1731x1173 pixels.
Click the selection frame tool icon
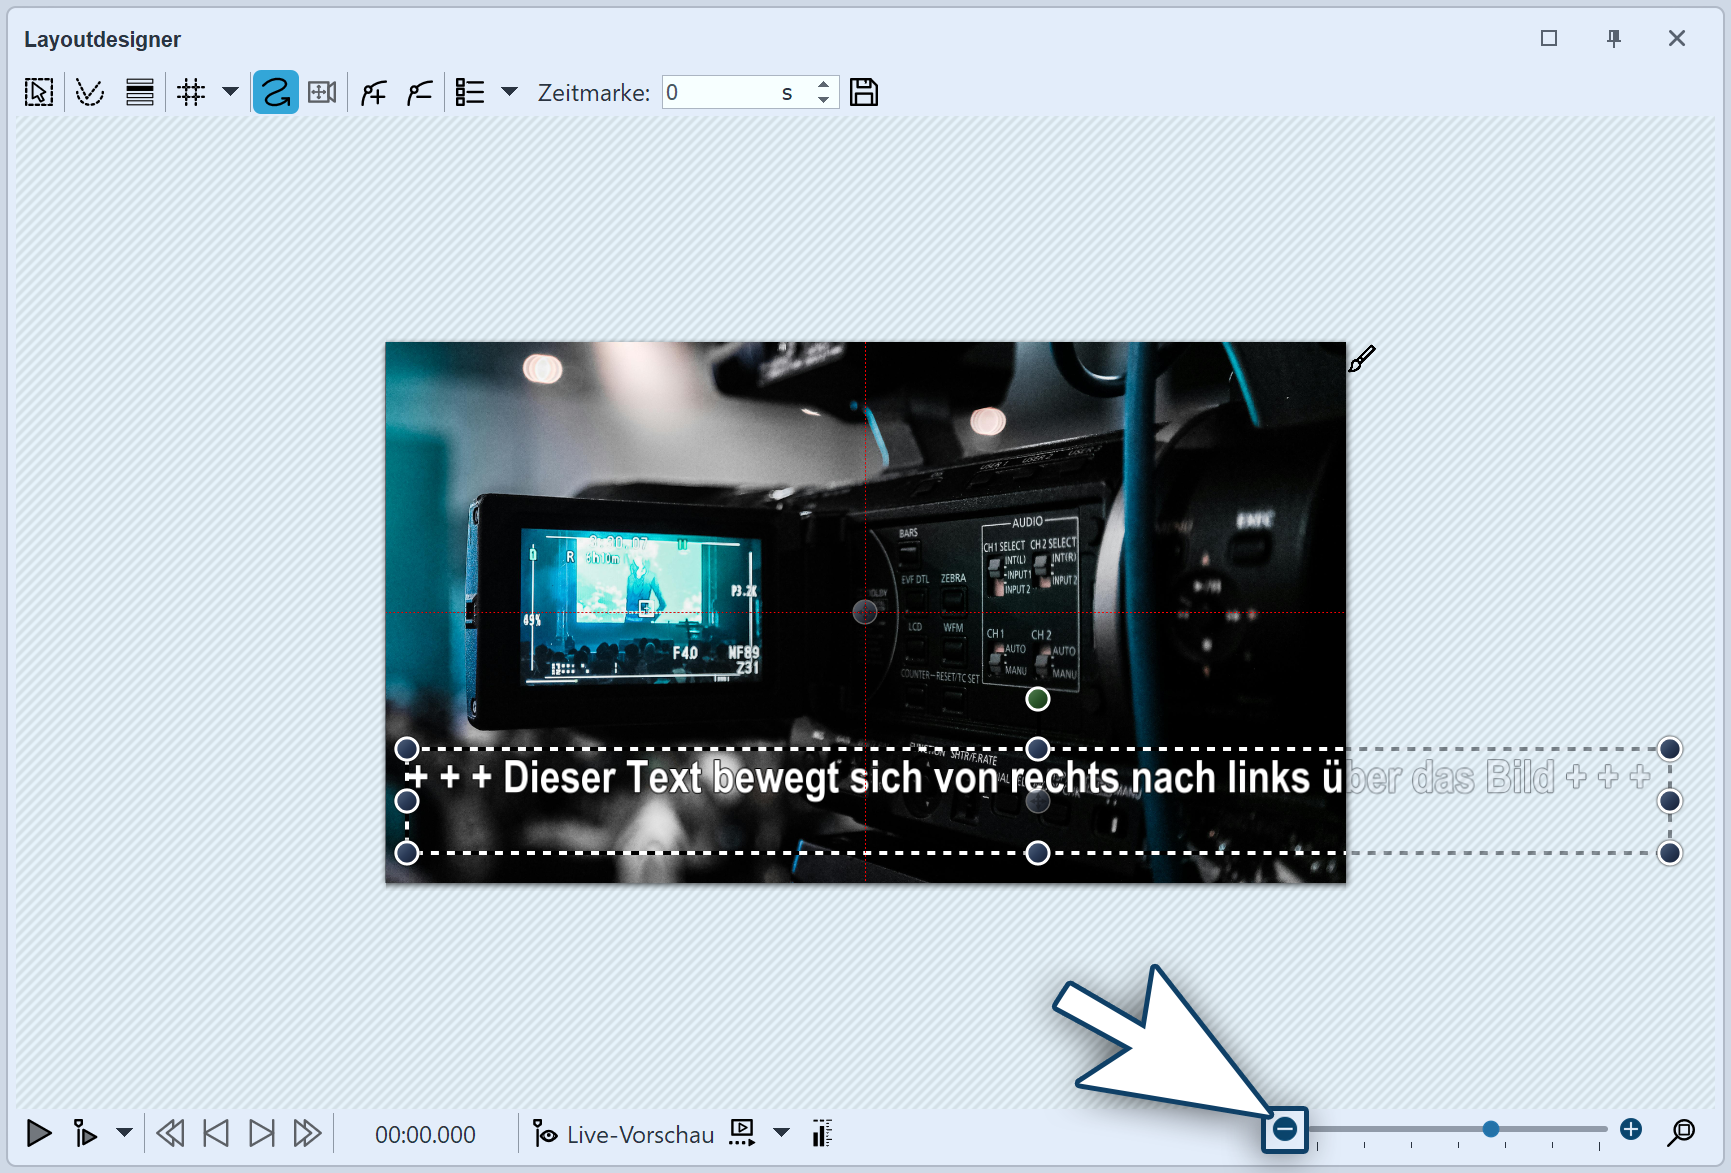39,93
